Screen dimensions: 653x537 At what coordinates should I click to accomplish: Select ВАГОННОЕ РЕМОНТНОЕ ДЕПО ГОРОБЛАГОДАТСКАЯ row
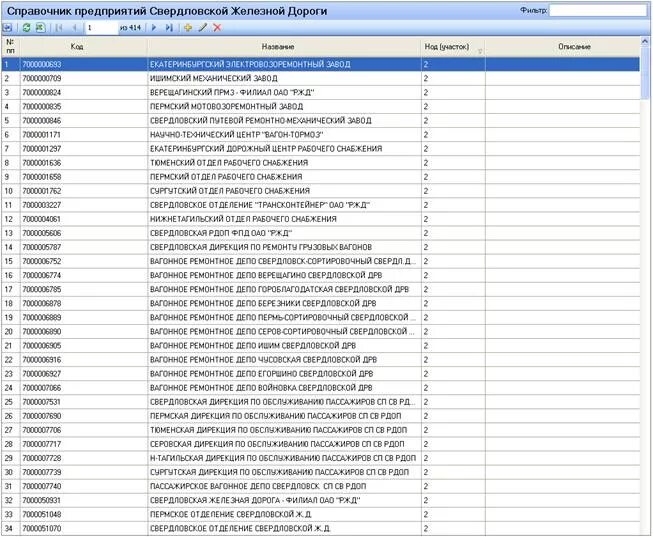(321, 289)
